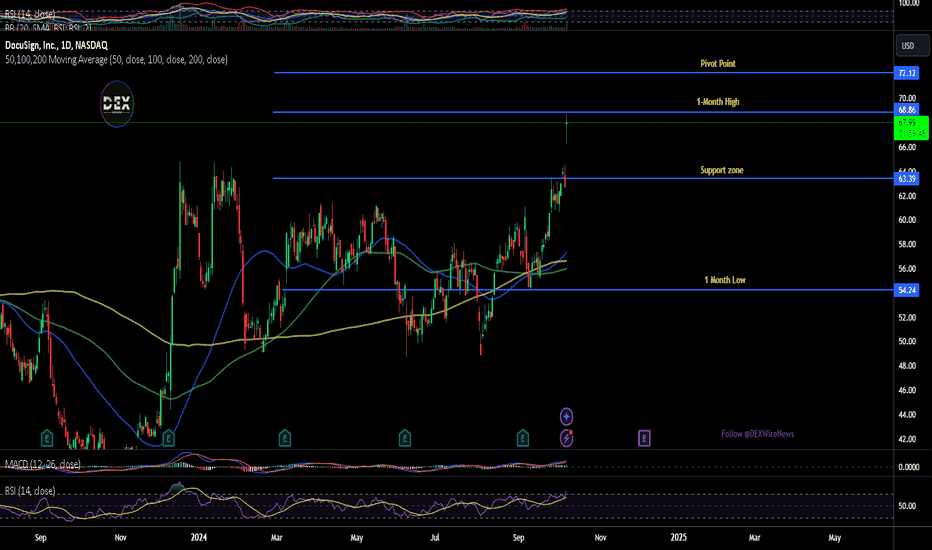Click the earnings marker just before 2024
This screenshot has width=932, height=550.
point(168,439)
